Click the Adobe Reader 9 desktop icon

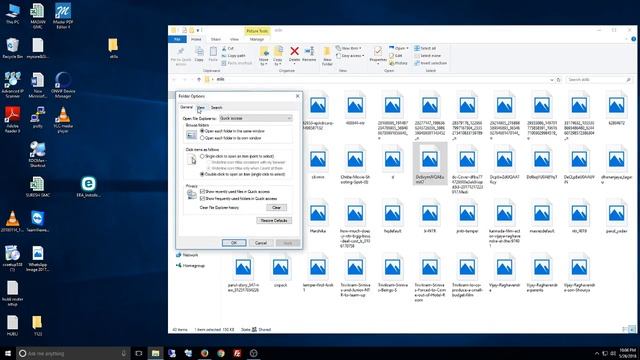tap(12, 120)
